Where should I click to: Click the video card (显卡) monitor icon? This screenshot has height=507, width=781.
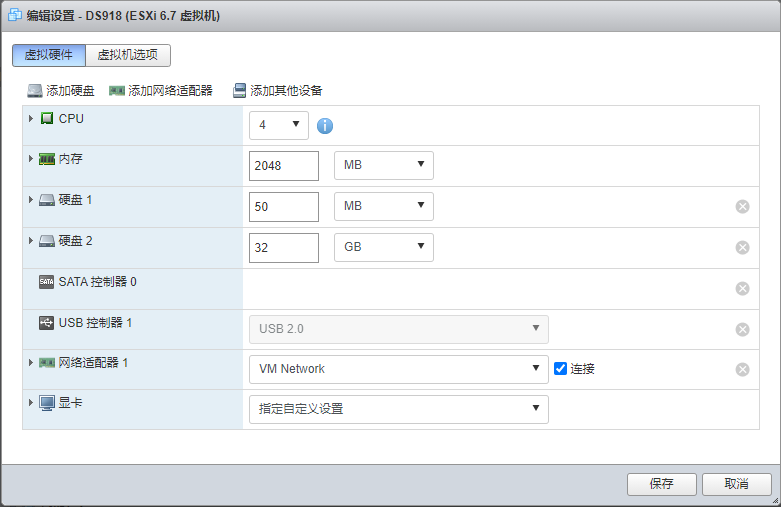tap(47, 403)
